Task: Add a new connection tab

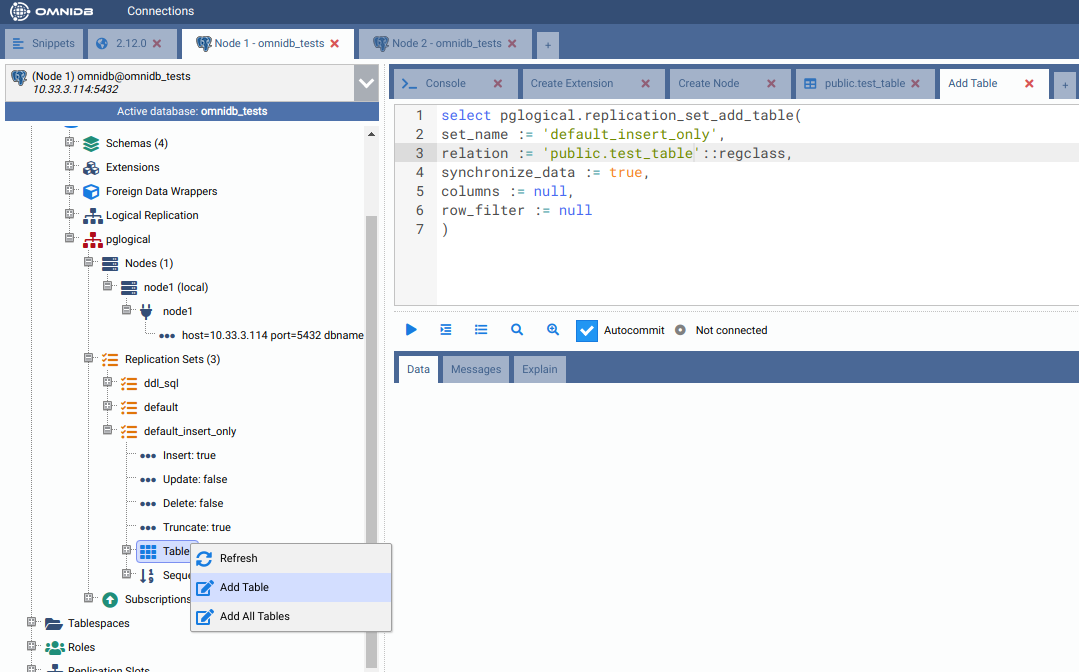Action: pyautogui.click(x=548, y=45)
